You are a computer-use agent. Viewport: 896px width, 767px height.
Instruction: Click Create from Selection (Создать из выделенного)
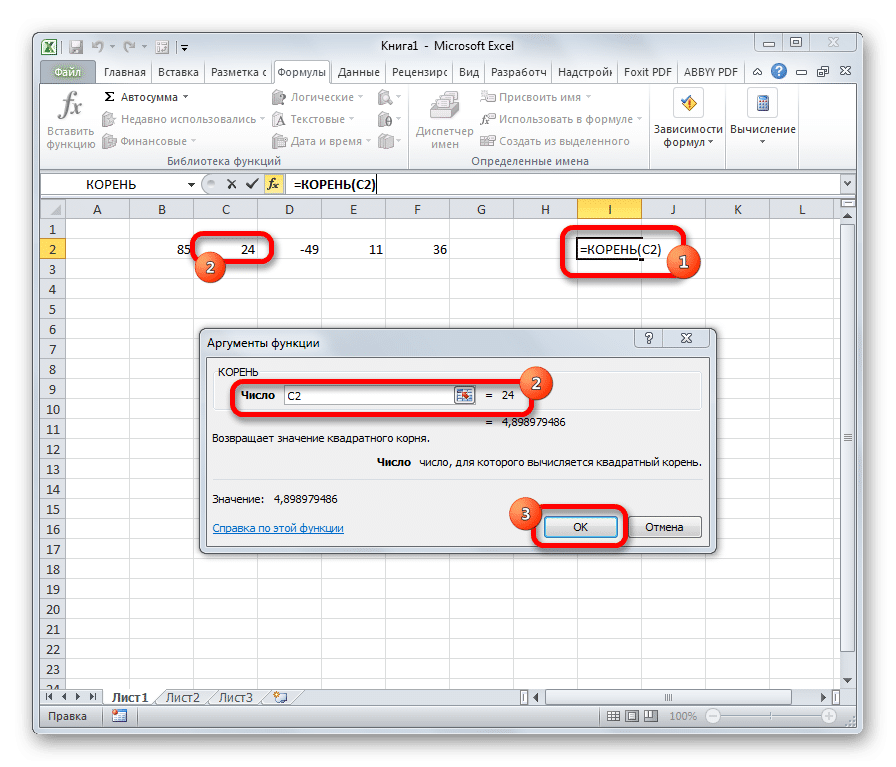coord(555,141)
